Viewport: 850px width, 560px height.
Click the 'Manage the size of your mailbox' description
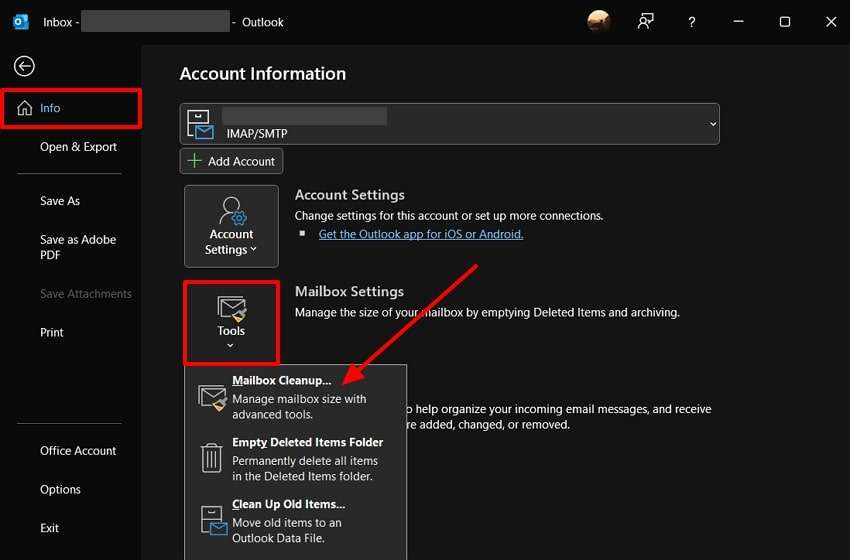coord(487,312)
